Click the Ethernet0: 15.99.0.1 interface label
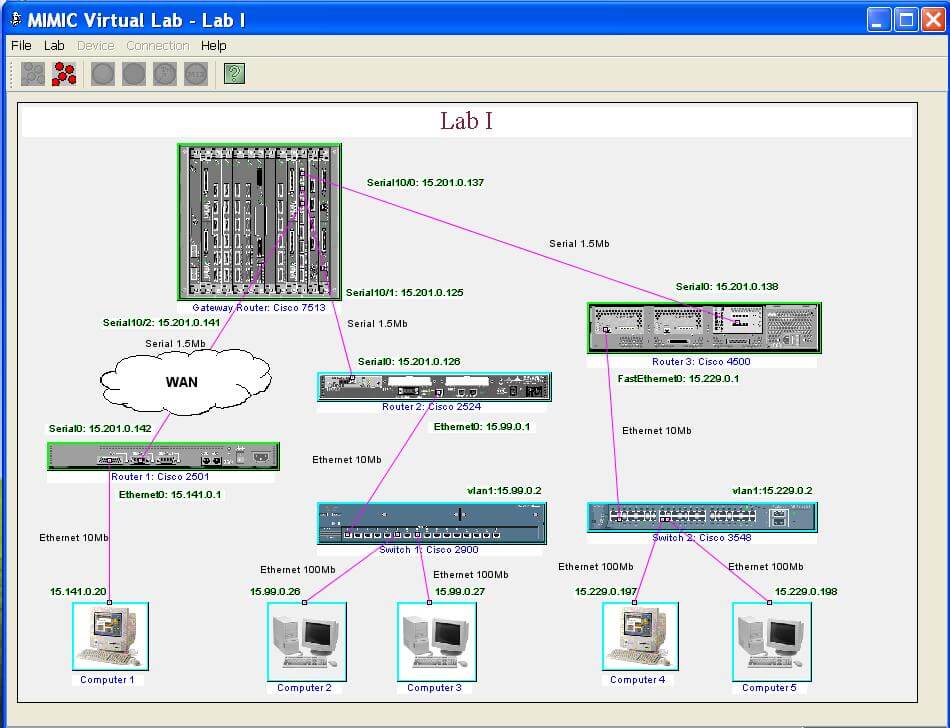Screen dimensions: 950x728 click(484, 425)
